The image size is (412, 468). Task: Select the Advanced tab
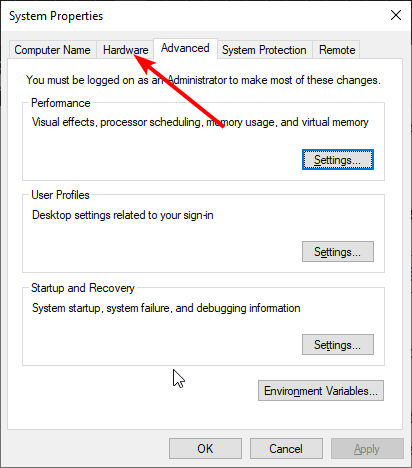point(185,48)
